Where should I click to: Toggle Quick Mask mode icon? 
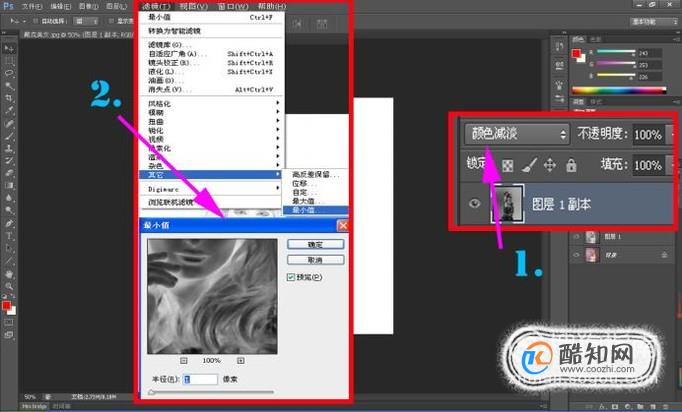[x=9, y=323]
